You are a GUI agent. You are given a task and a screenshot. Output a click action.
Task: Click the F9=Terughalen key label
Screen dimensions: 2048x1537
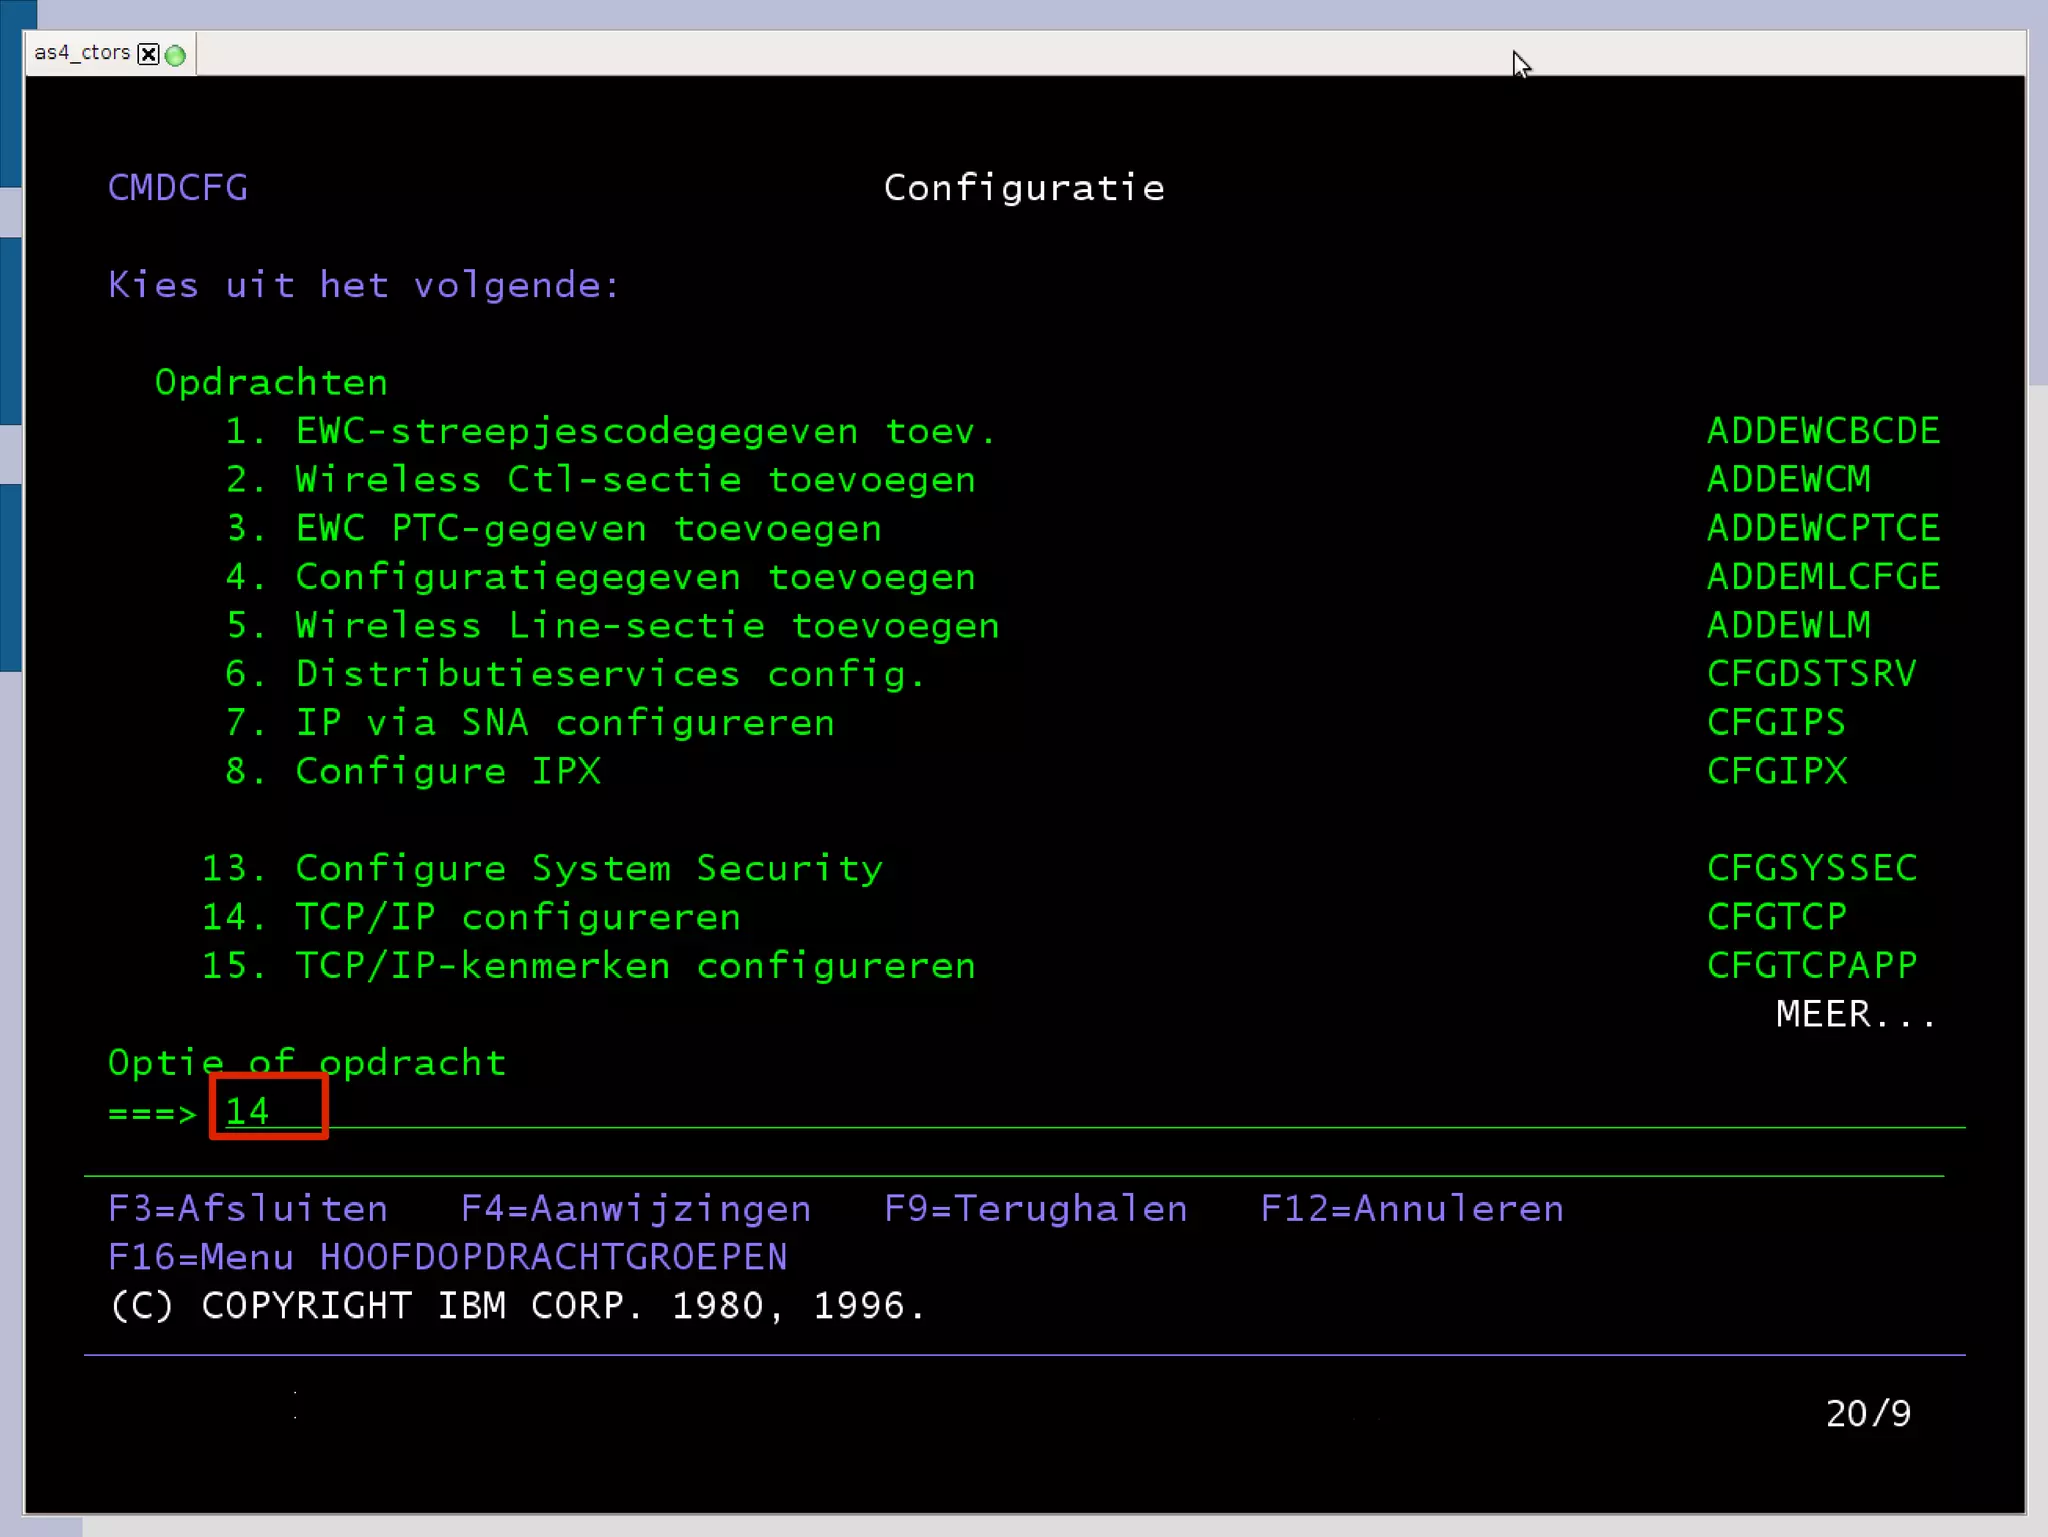(x=1035, y=1209)
